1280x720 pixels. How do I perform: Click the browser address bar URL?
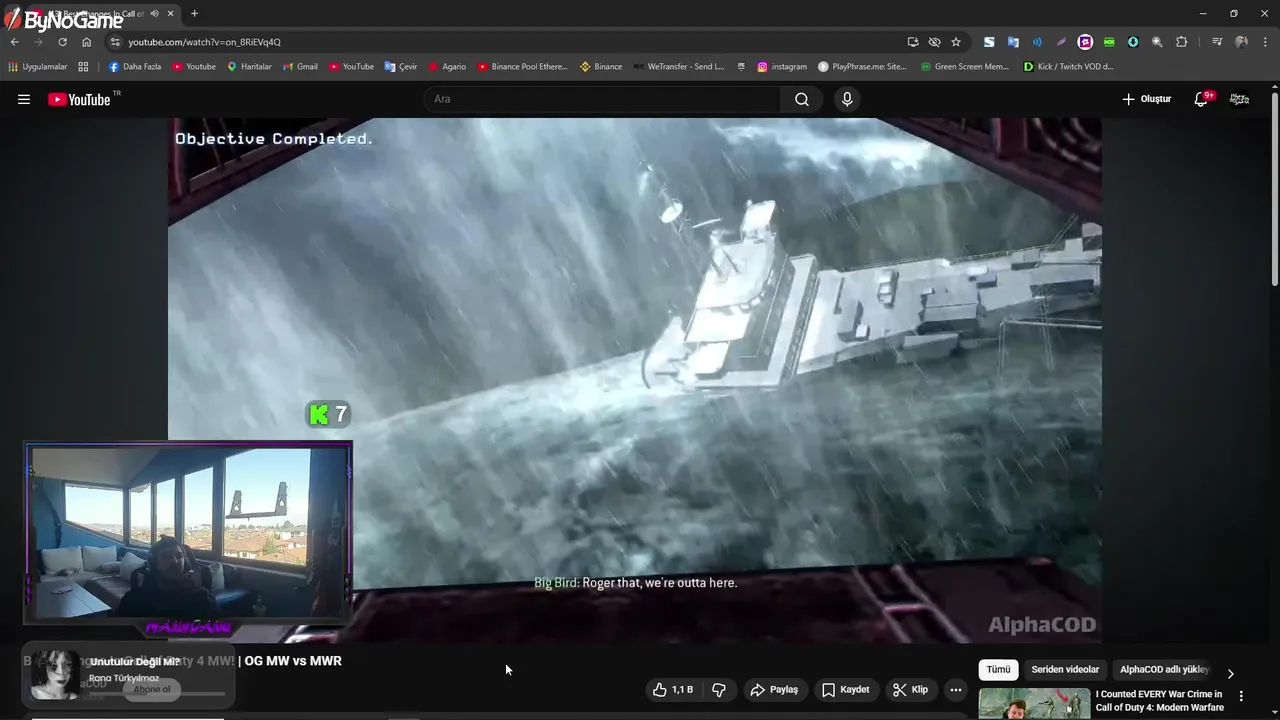coord(204,42)
